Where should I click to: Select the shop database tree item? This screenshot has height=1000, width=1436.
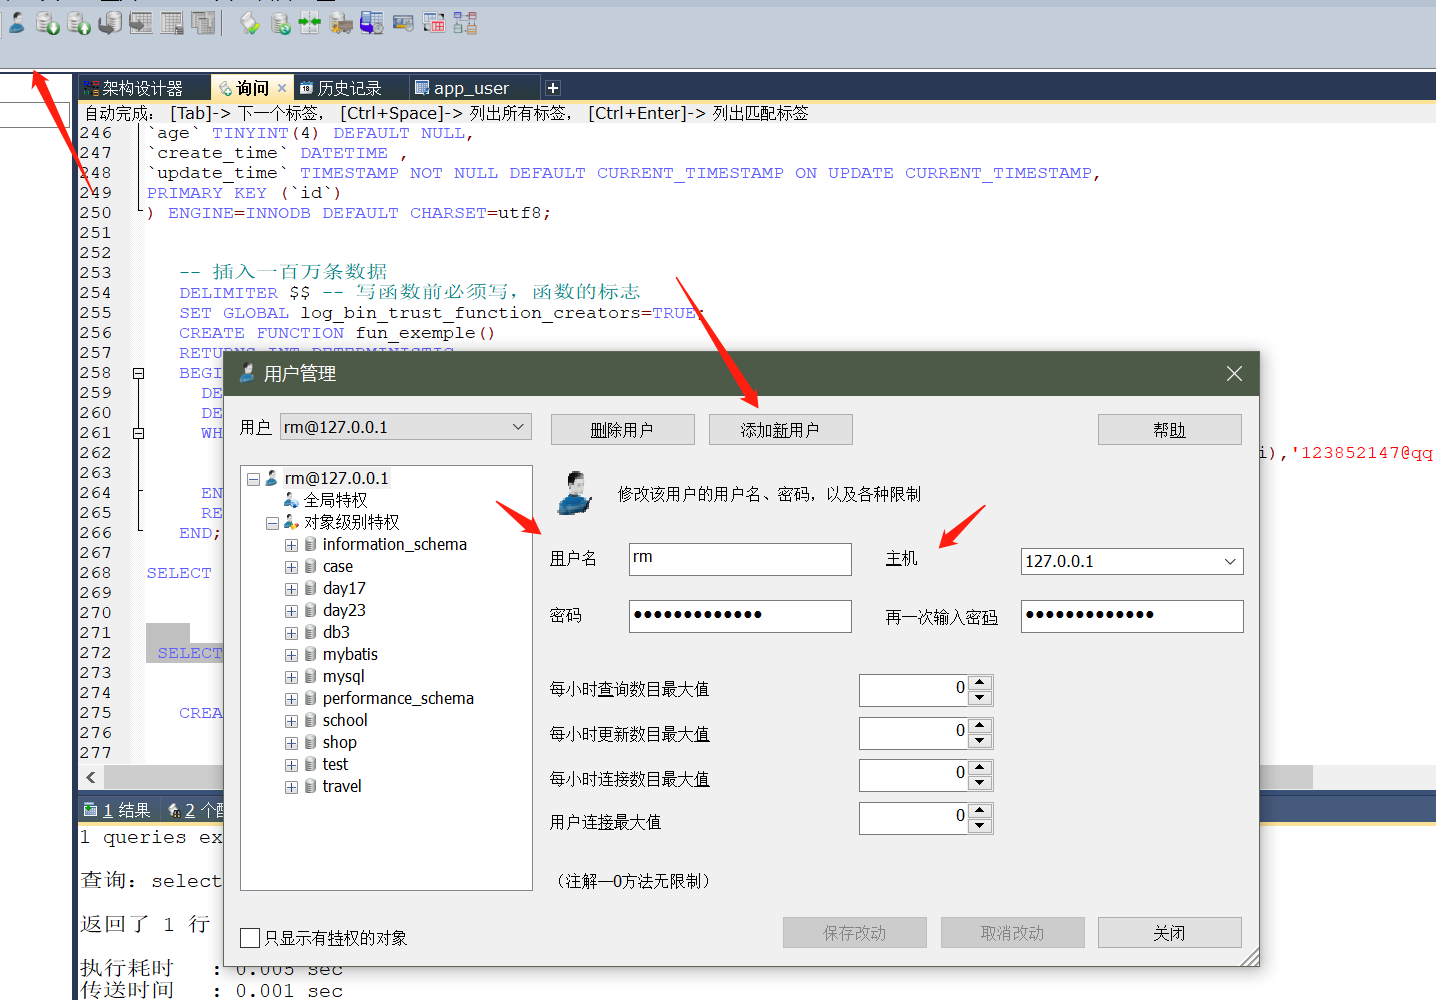coord(340,742)
